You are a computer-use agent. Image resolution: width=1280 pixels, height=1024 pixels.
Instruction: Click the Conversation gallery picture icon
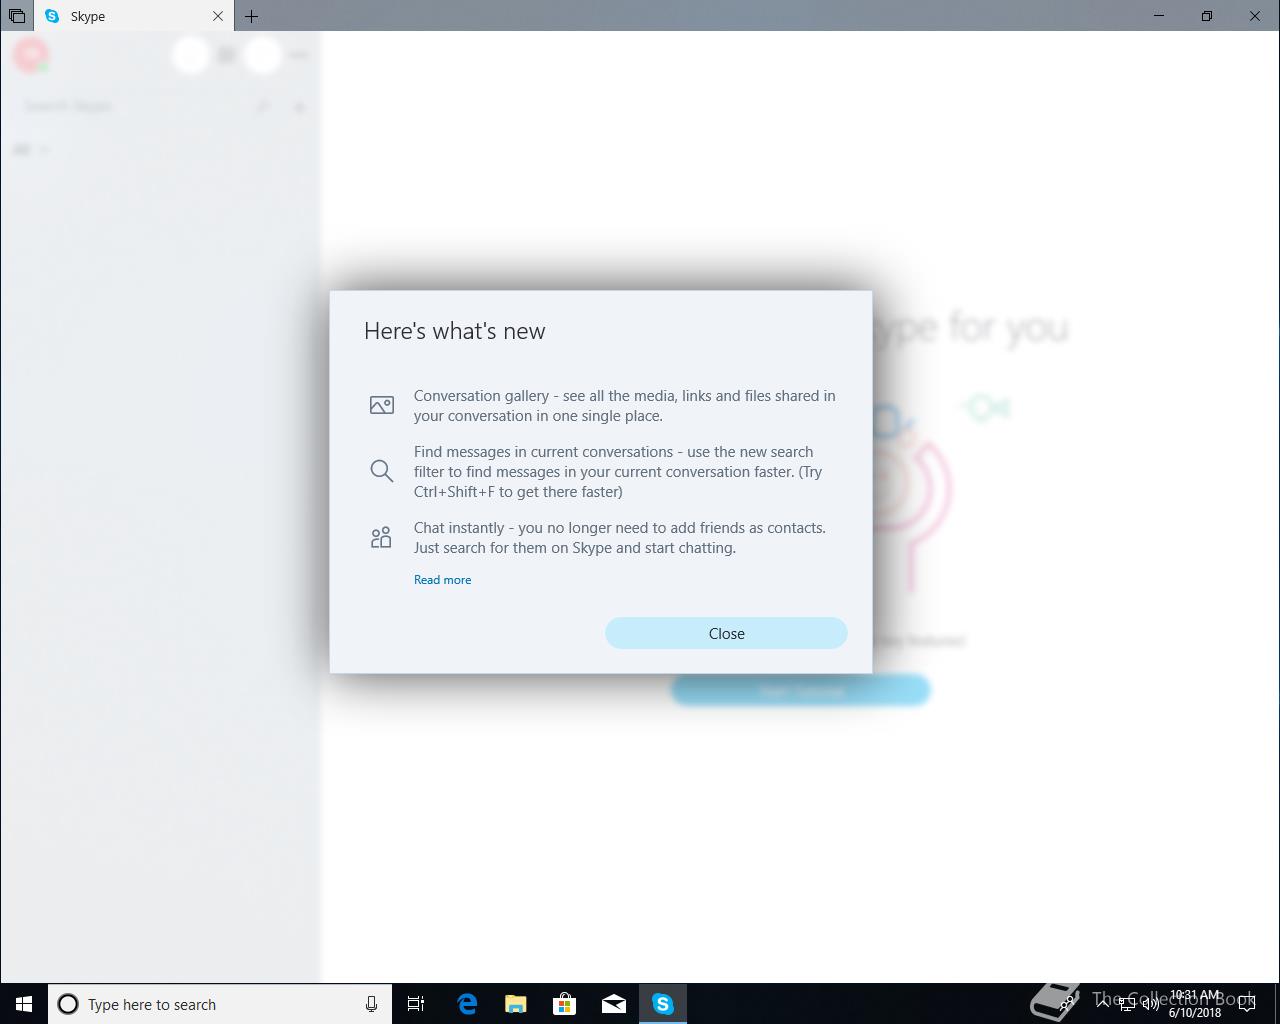point(381,405)
